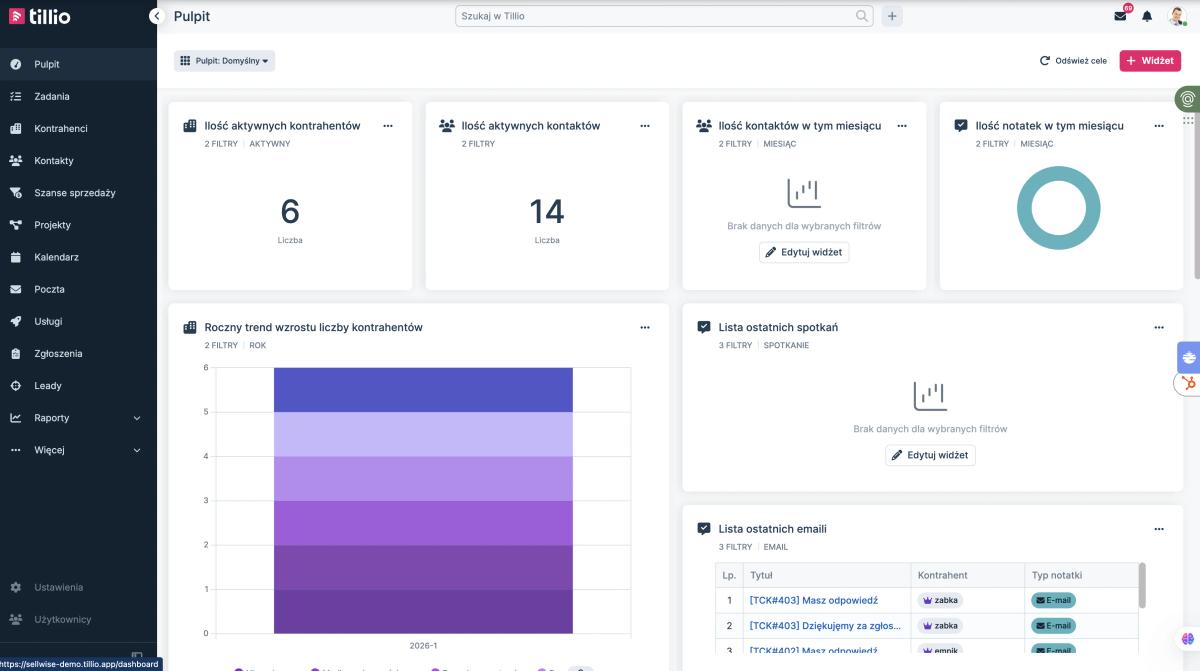Click the round colorful icon in the bottom-right corner

pyautogui.click(x=1187, y=637)
